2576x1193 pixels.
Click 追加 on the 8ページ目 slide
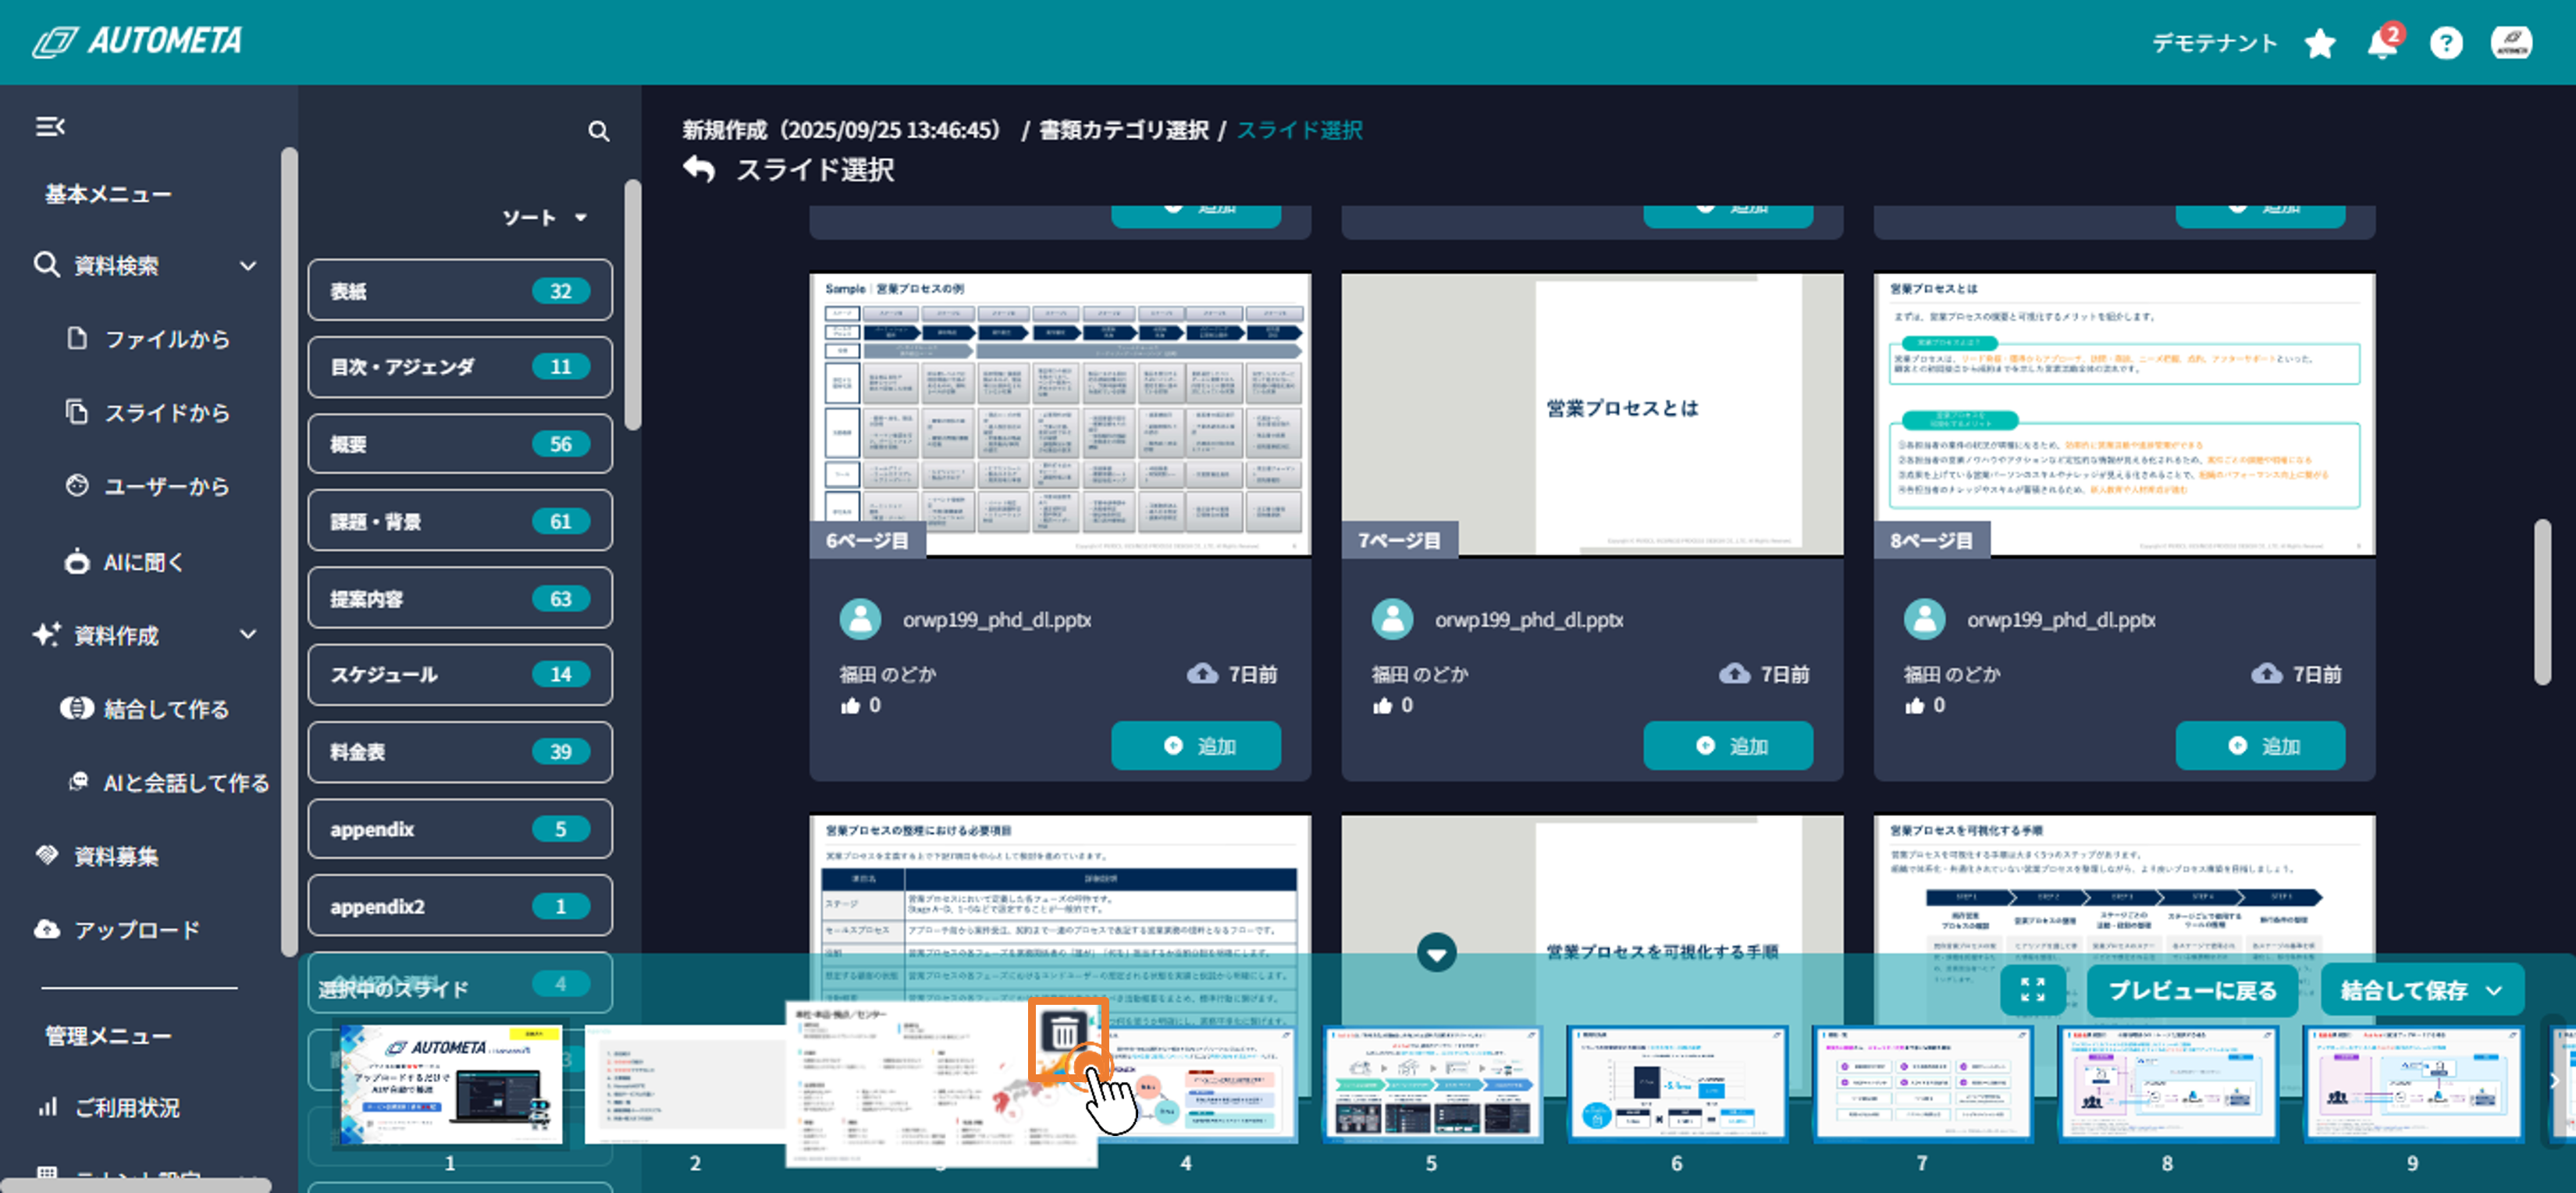pyautogui.click(x=2259, y=746)
